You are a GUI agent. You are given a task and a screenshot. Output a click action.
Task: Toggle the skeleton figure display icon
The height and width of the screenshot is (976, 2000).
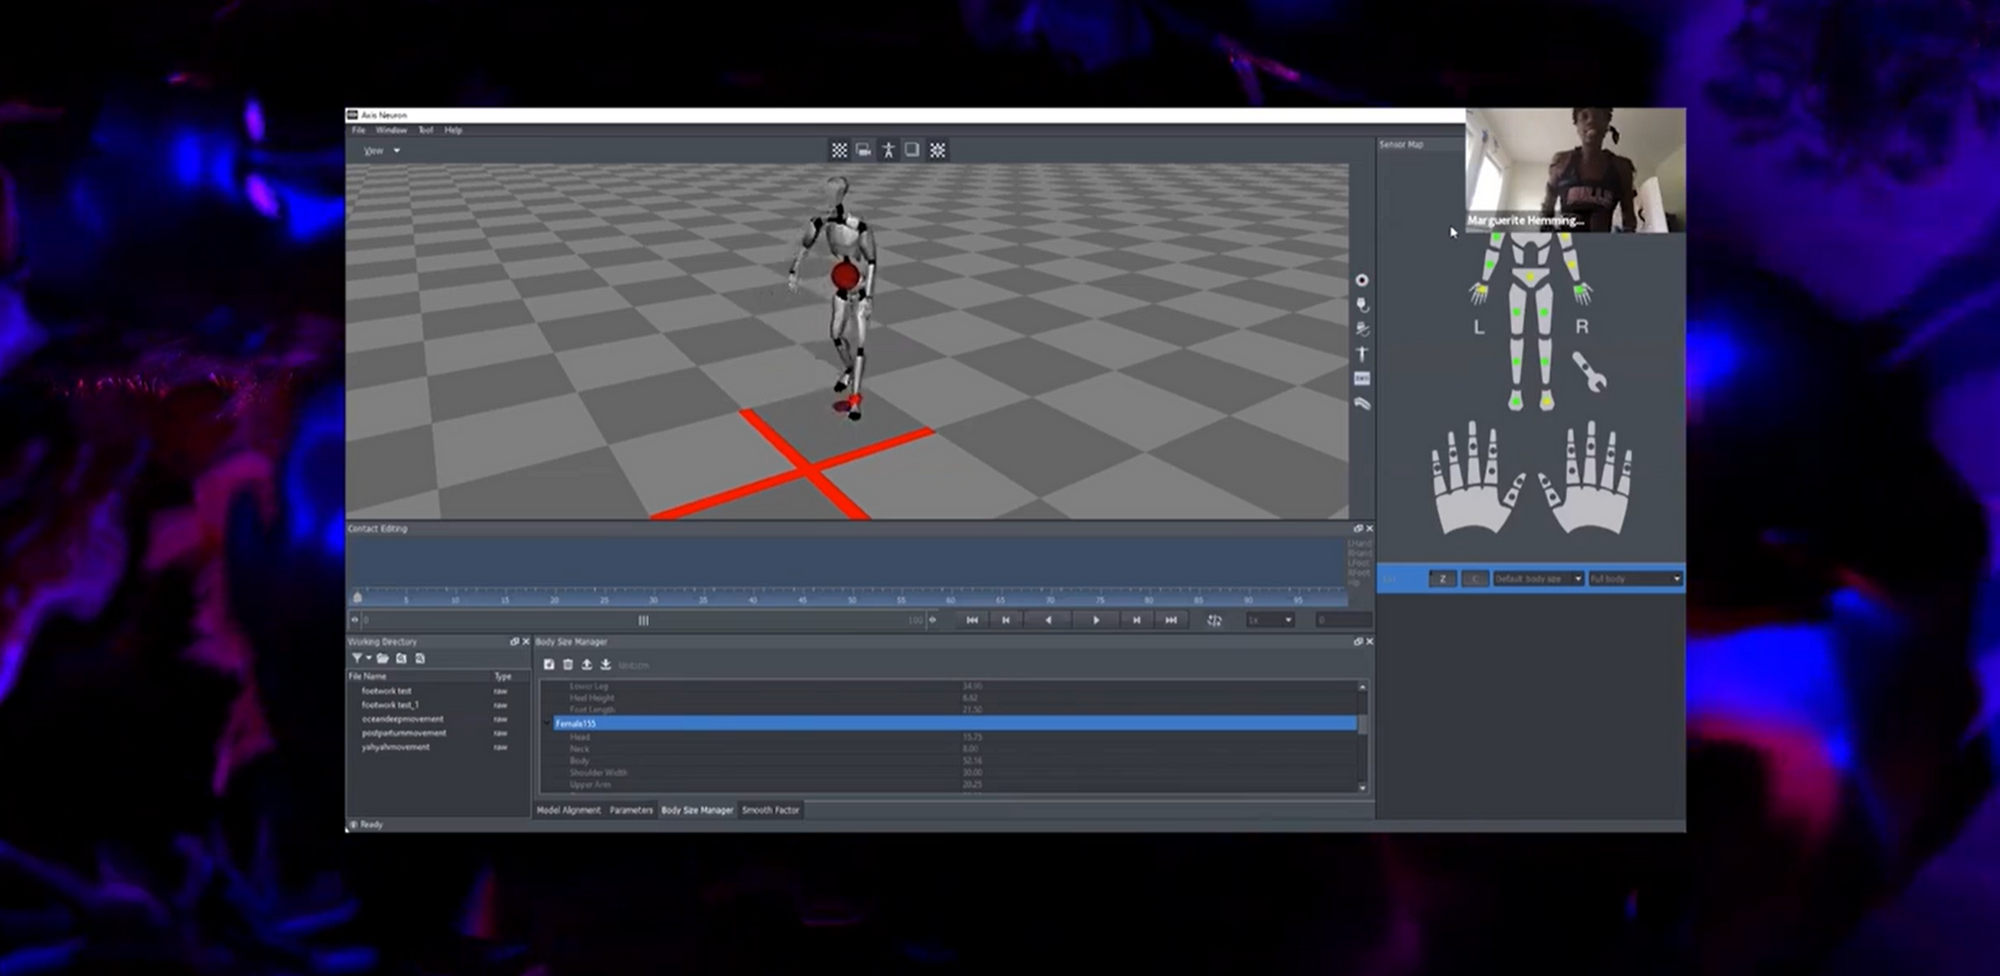tap(888, 150)
